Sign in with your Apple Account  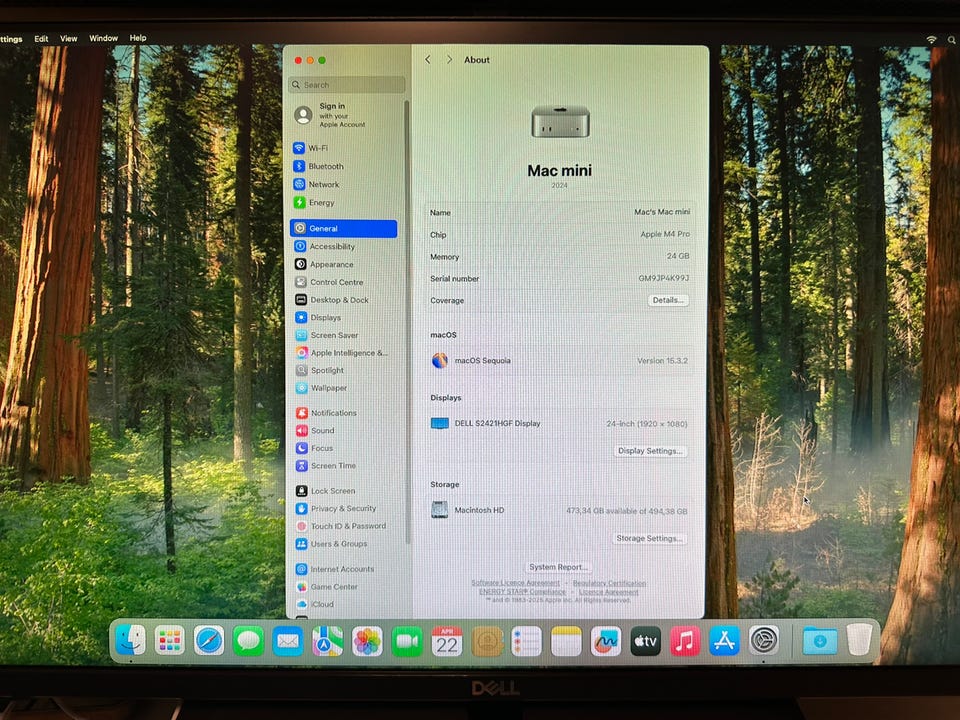point(331,115)
